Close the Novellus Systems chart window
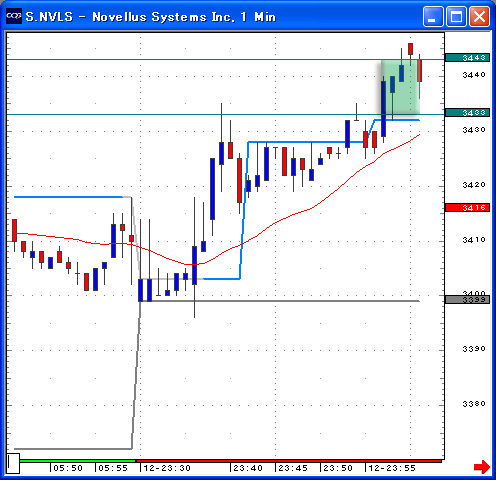Screen dimensions: 496x480 pyautogui.click(x=479, y=16)
